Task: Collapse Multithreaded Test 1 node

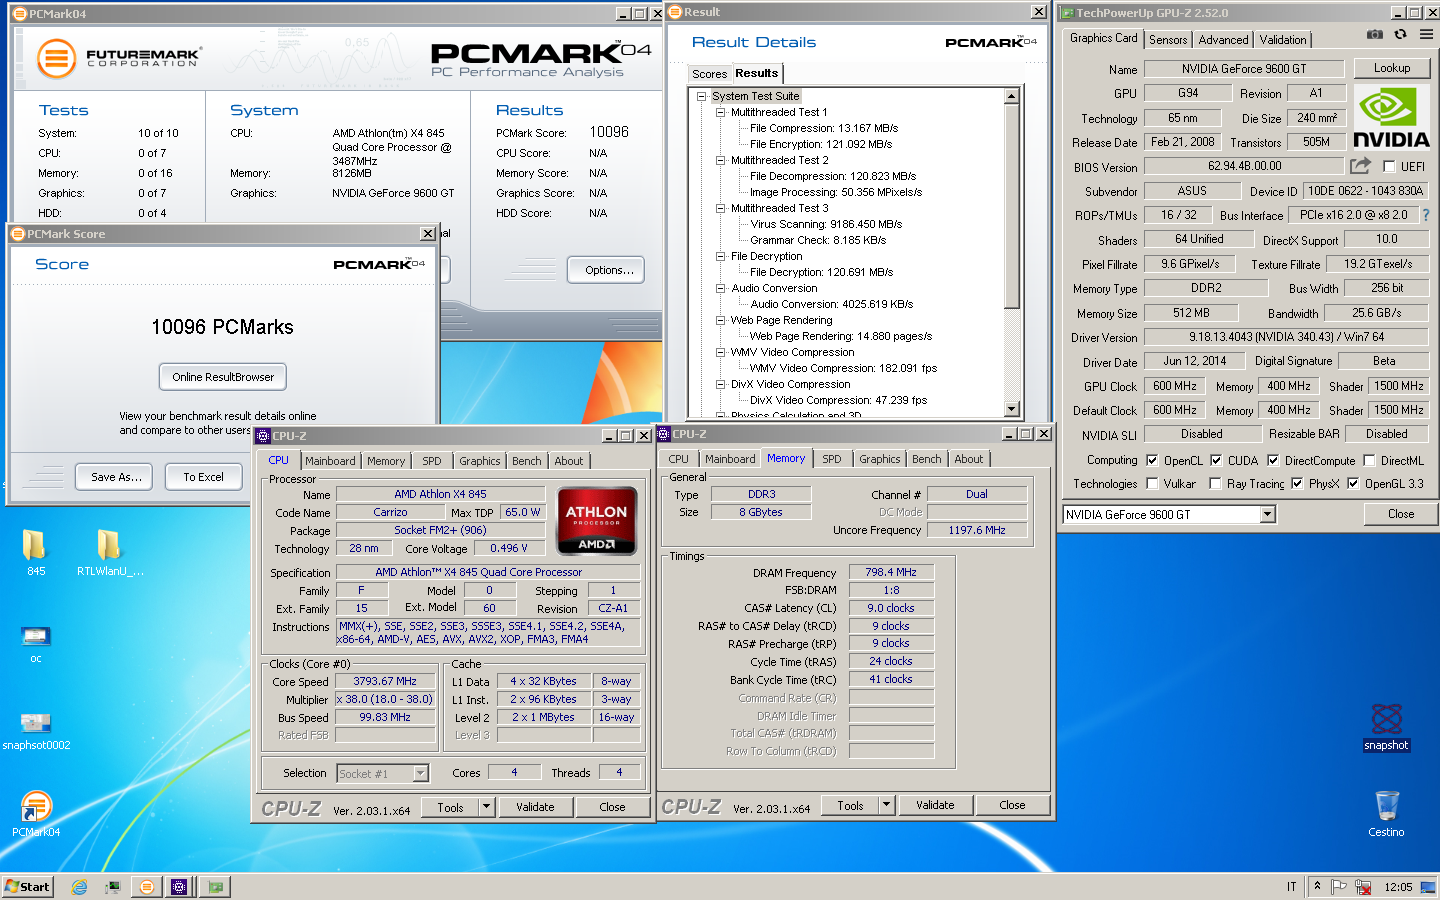Action: [x=720, y=112]
